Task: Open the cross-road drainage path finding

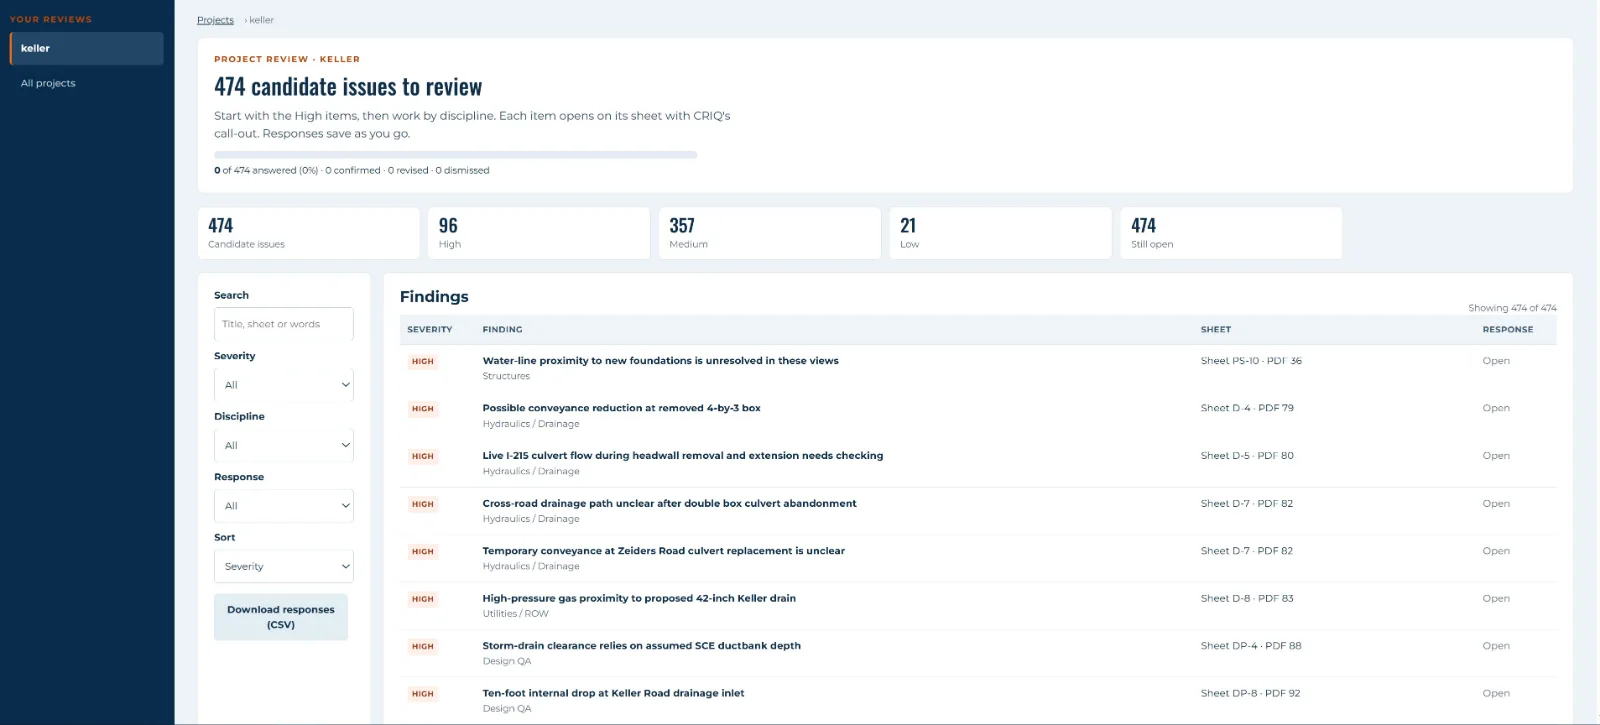Action: (669, 504)
